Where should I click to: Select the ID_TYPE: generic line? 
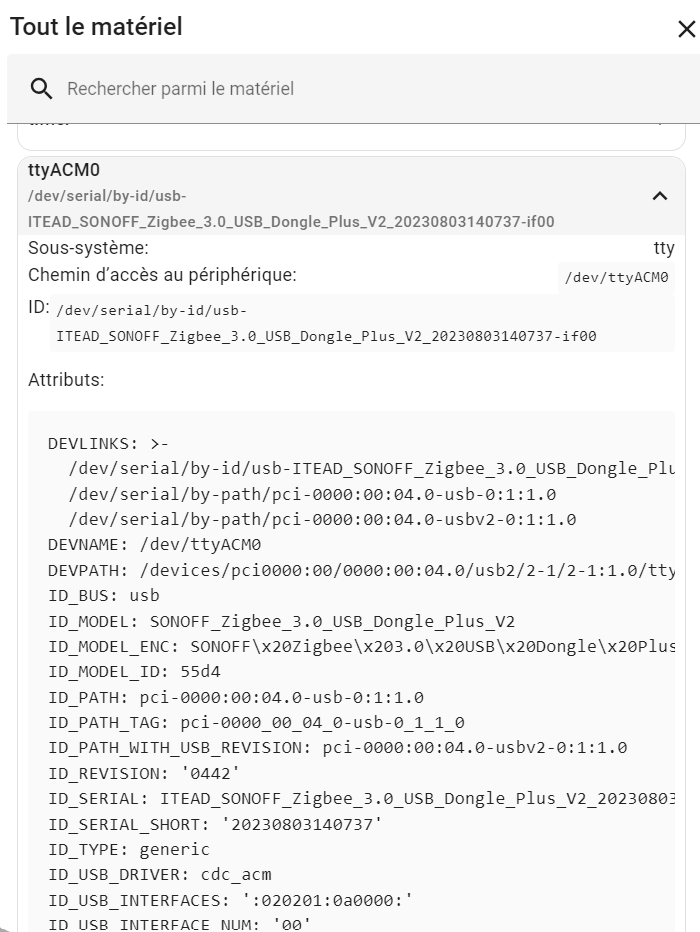pyautogui.click(x=129, y=849)
